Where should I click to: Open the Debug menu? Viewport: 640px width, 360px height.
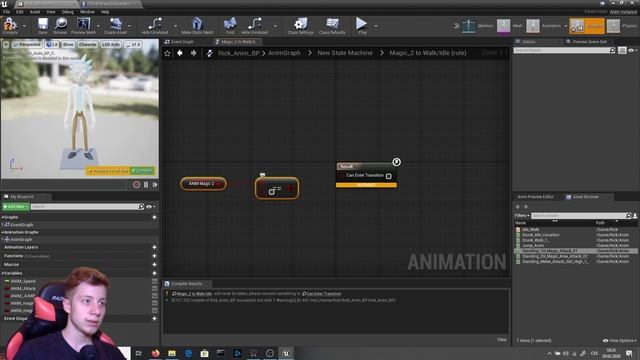(67, 12)
